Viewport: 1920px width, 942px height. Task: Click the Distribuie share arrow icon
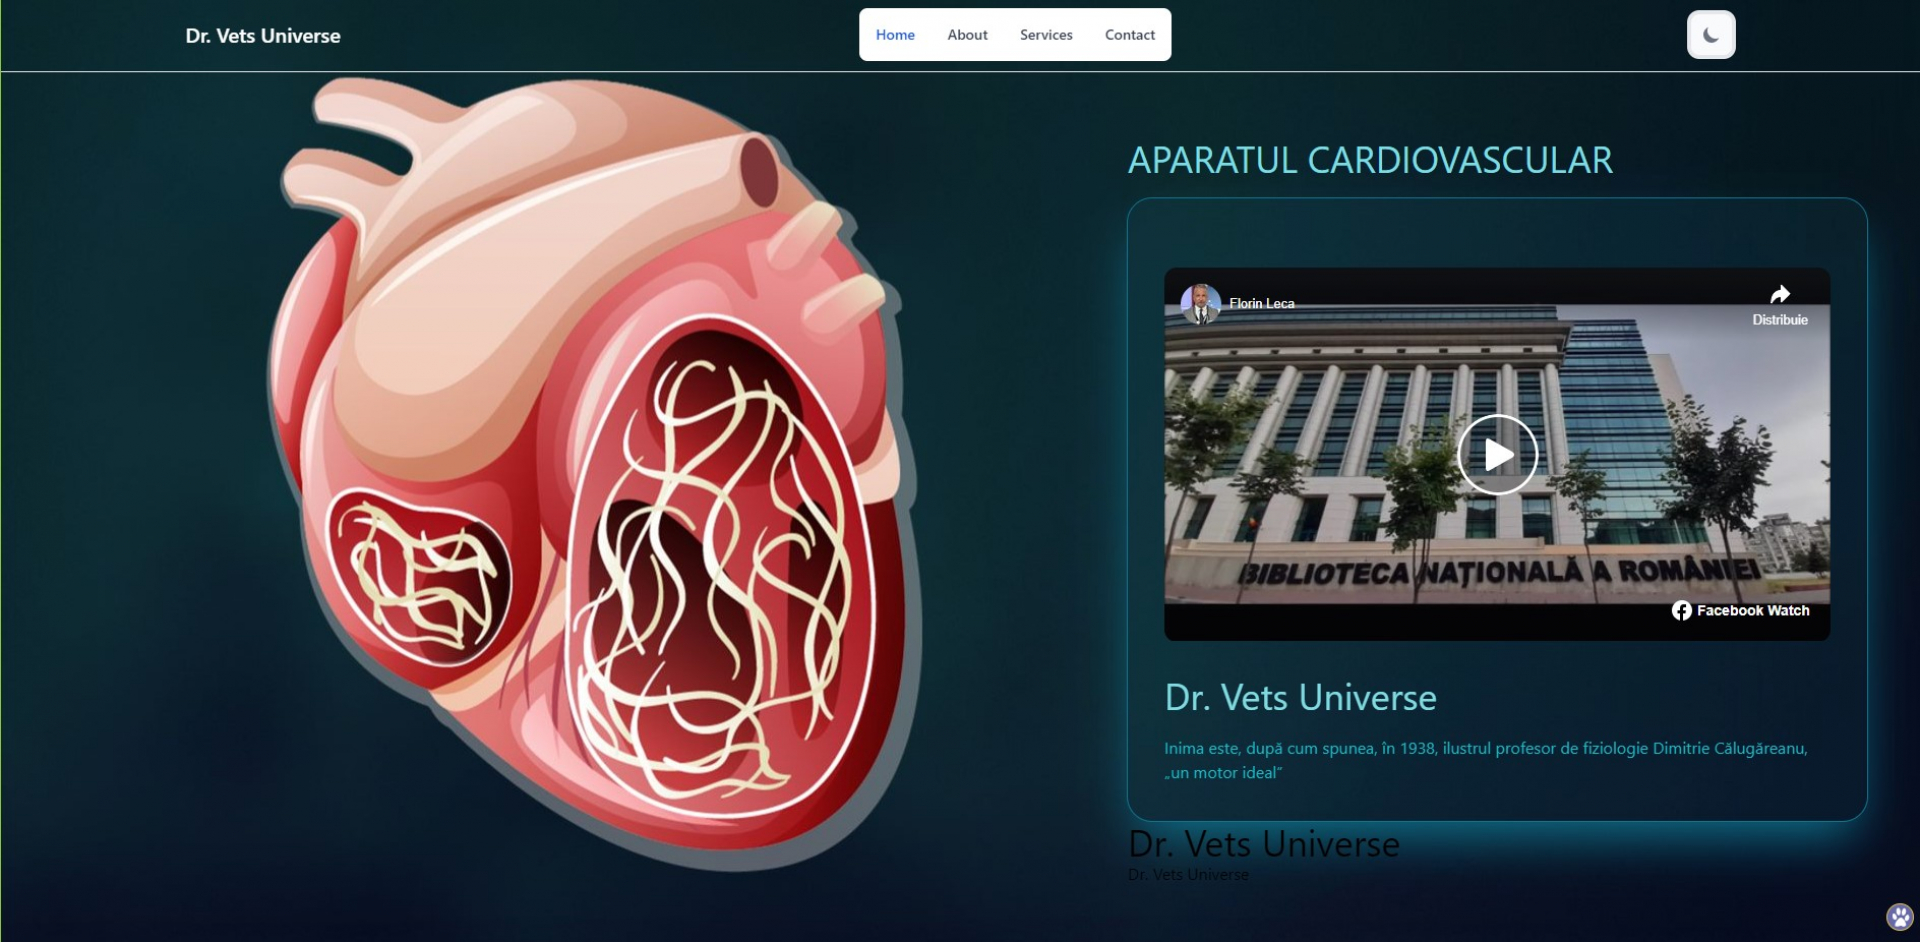click(x=1779, y=294)
